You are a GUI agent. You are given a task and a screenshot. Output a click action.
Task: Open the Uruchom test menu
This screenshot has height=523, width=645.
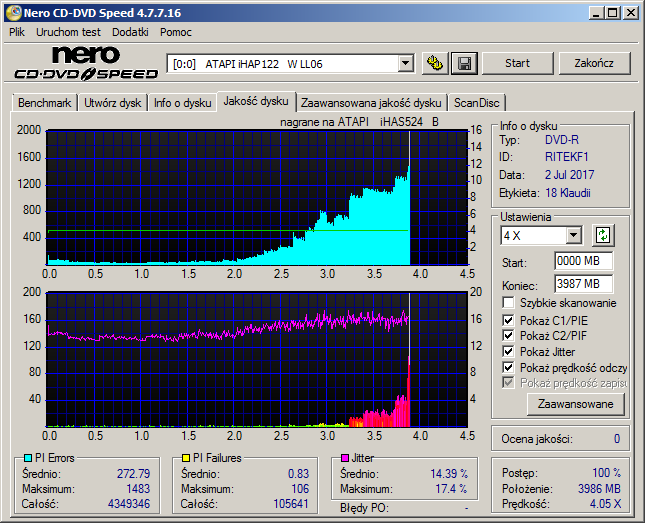pos(68,32)
